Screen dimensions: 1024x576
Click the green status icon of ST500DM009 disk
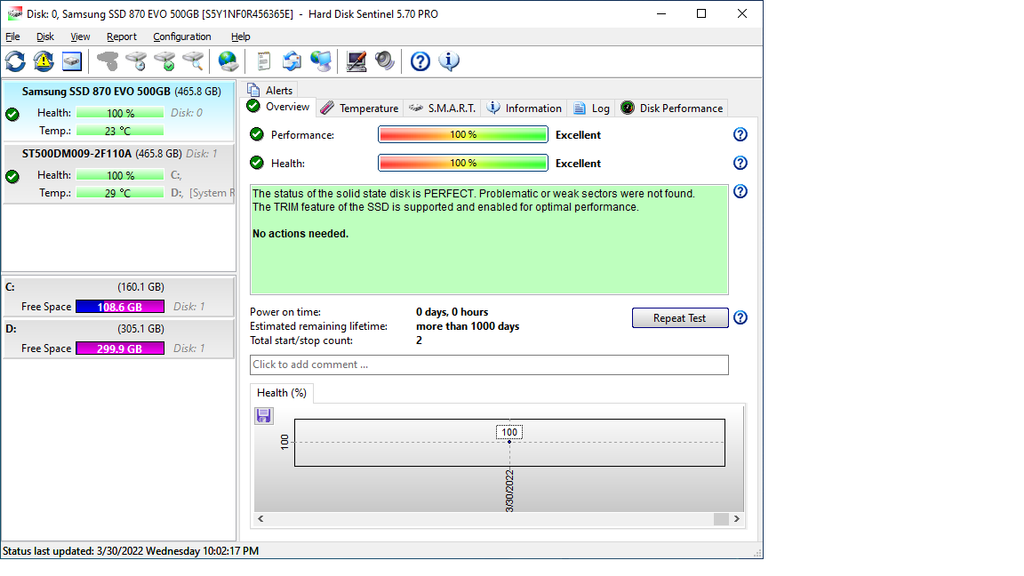click(x=12, y=176)
